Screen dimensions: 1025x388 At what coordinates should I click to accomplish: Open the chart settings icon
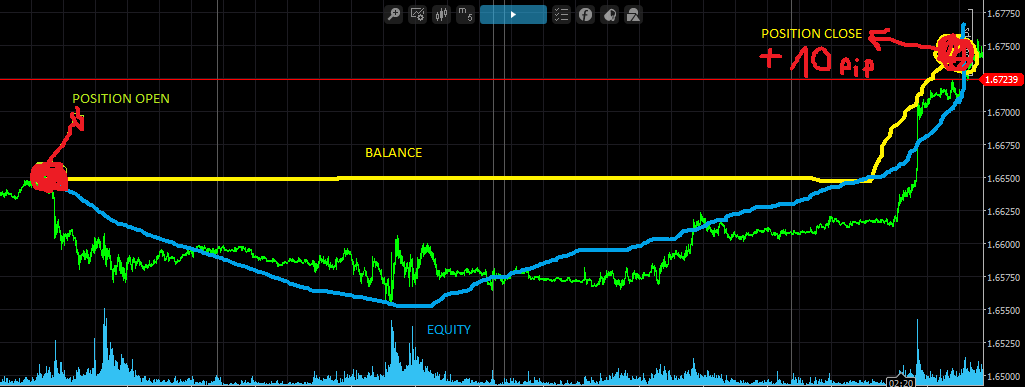pos(418,14)
